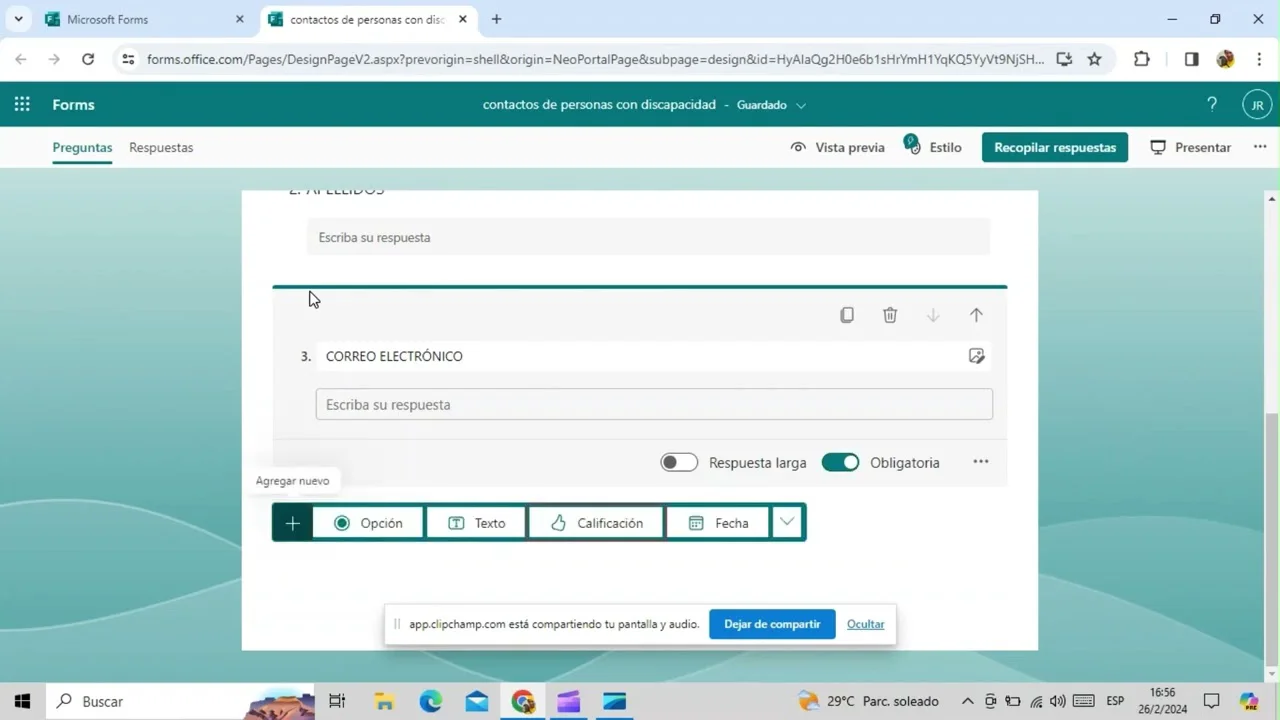Open the Estilo theme options

click(x=933, y=147)
